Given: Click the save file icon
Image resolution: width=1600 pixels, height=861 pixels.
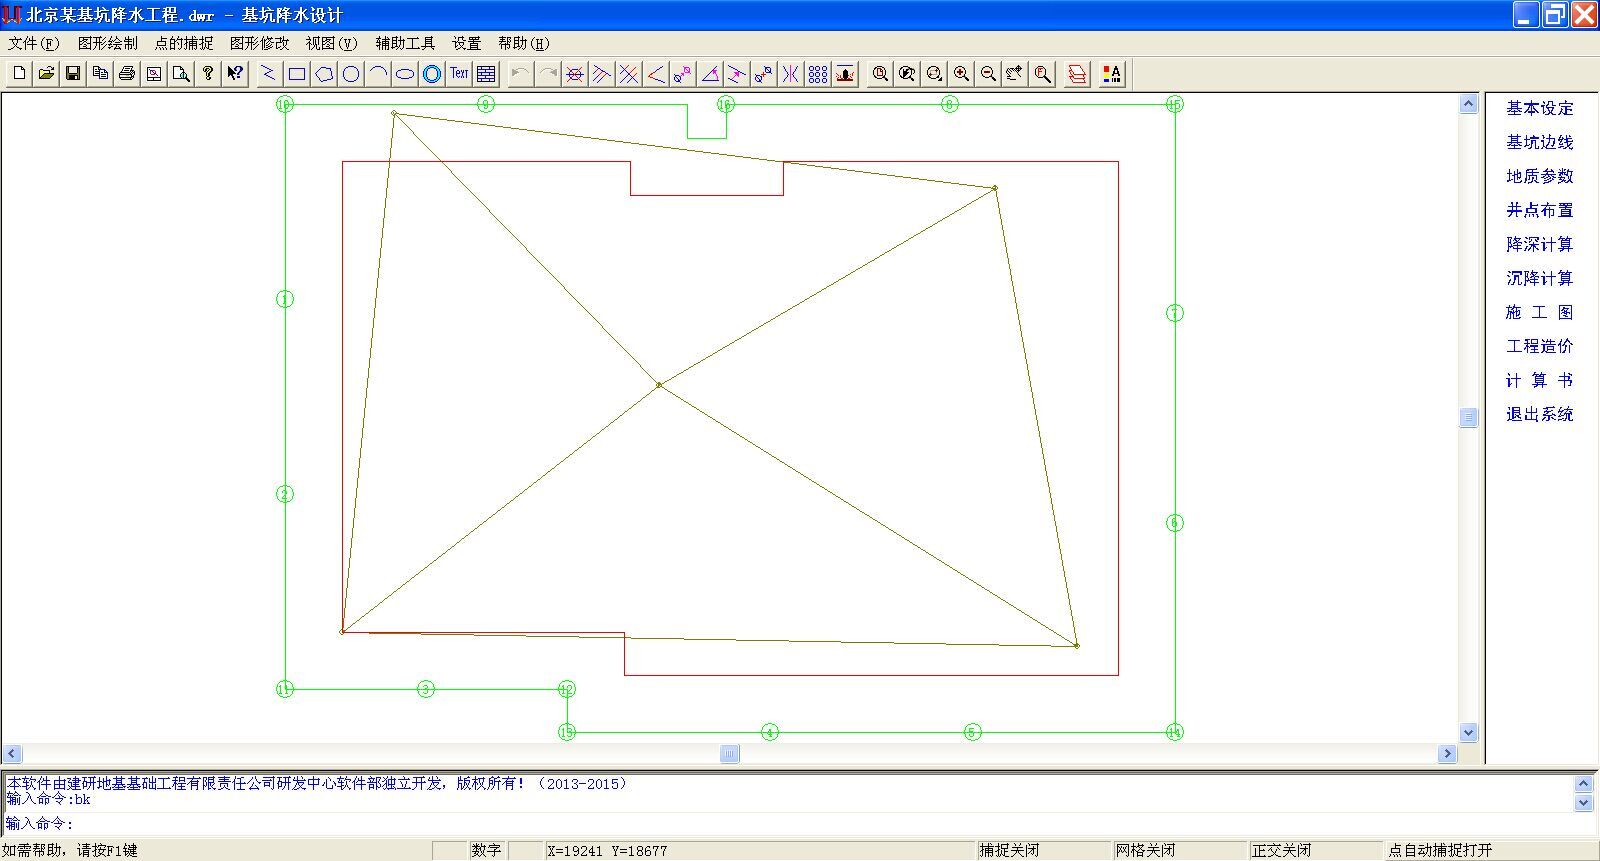Looking at the screenshot, I should tap(73, 74).
